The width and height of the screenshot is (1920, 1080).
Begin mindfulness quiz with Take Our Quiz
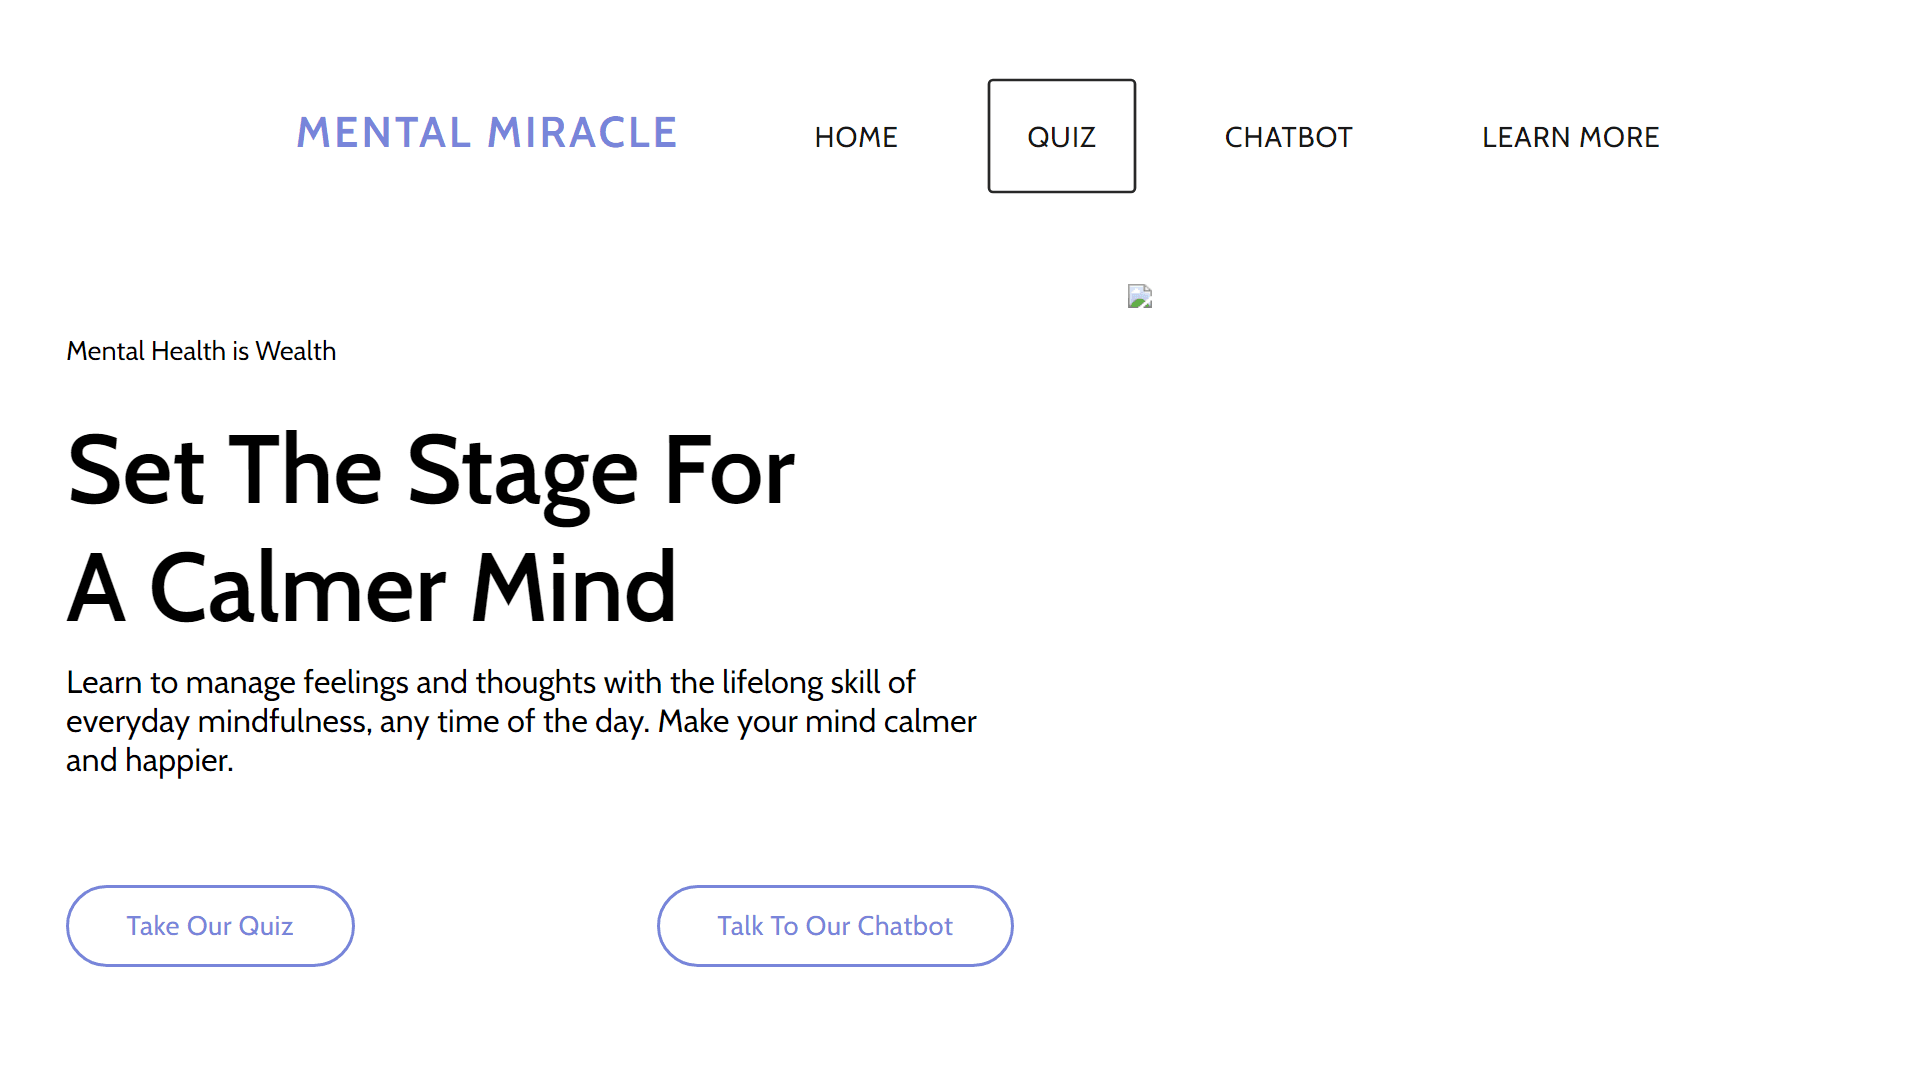[x=209, y=925]
